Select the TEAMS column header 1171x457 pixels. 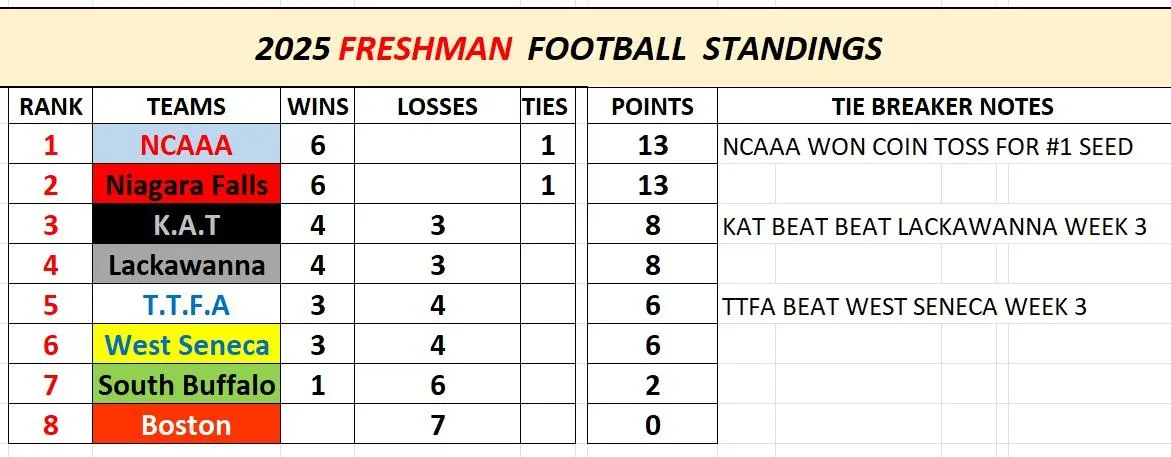pos(186,107)
